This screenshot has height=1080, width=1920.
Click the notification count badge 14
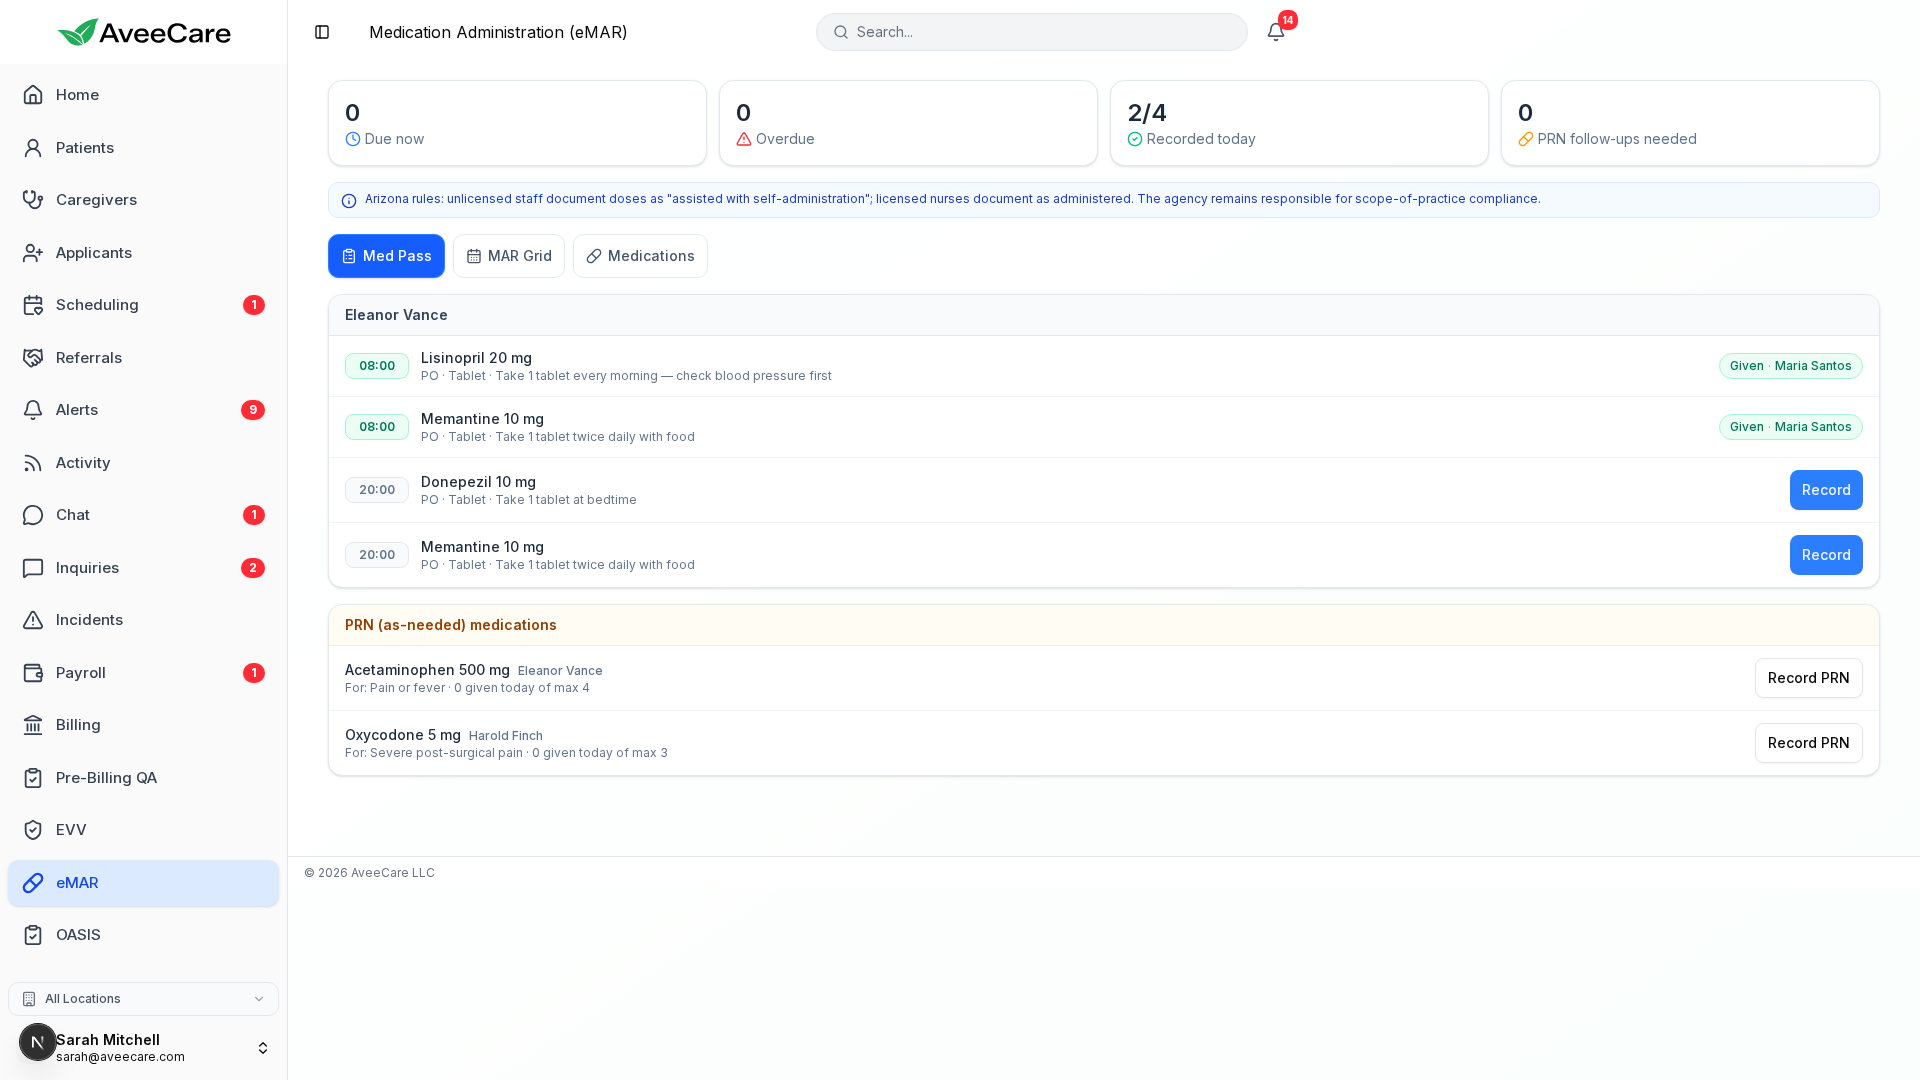tap(1288, 20)
